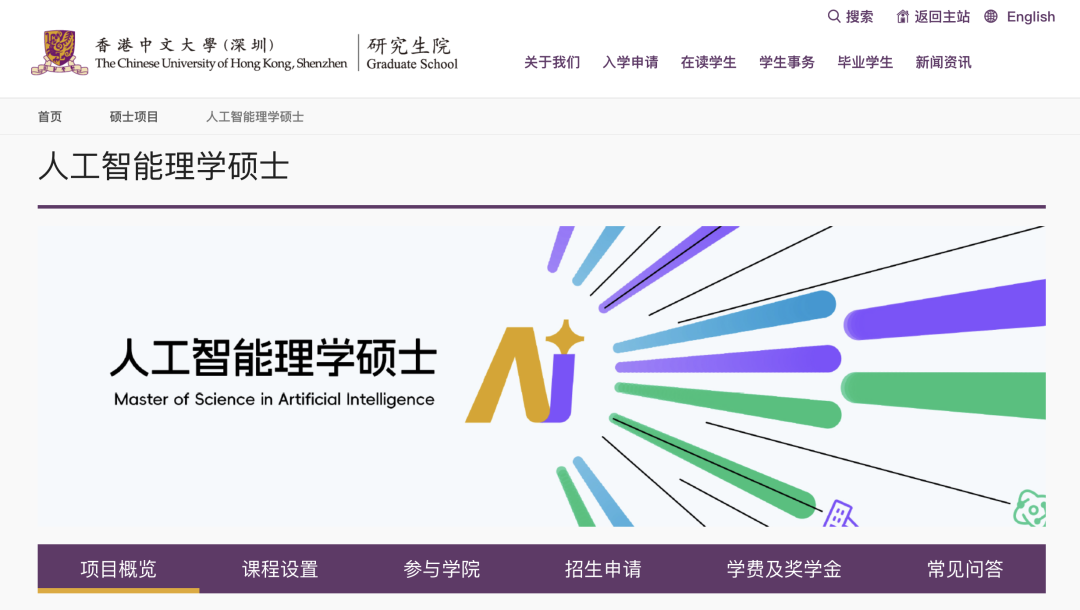Open the 入学申请 menu
Viewport: 1080px width, 610px height.
pyautogui.click(x=630, y=63)
